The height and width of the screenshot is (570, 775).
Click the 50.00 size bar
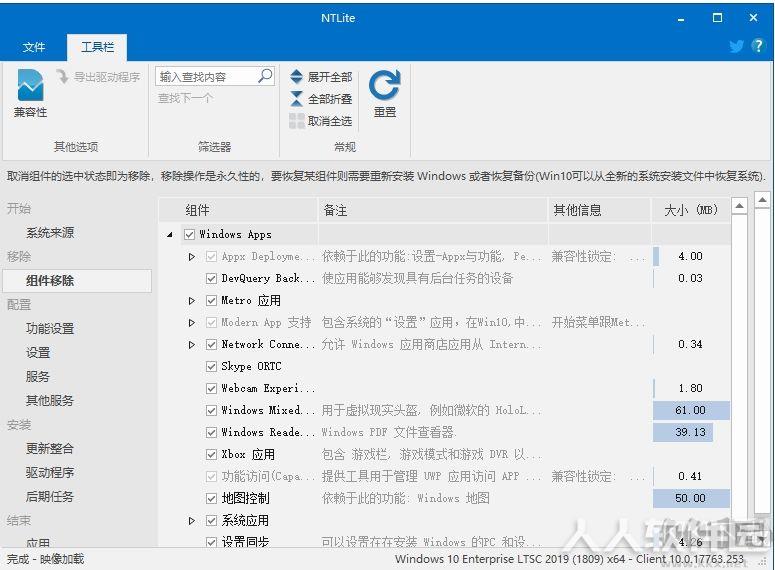coord(691,498)
